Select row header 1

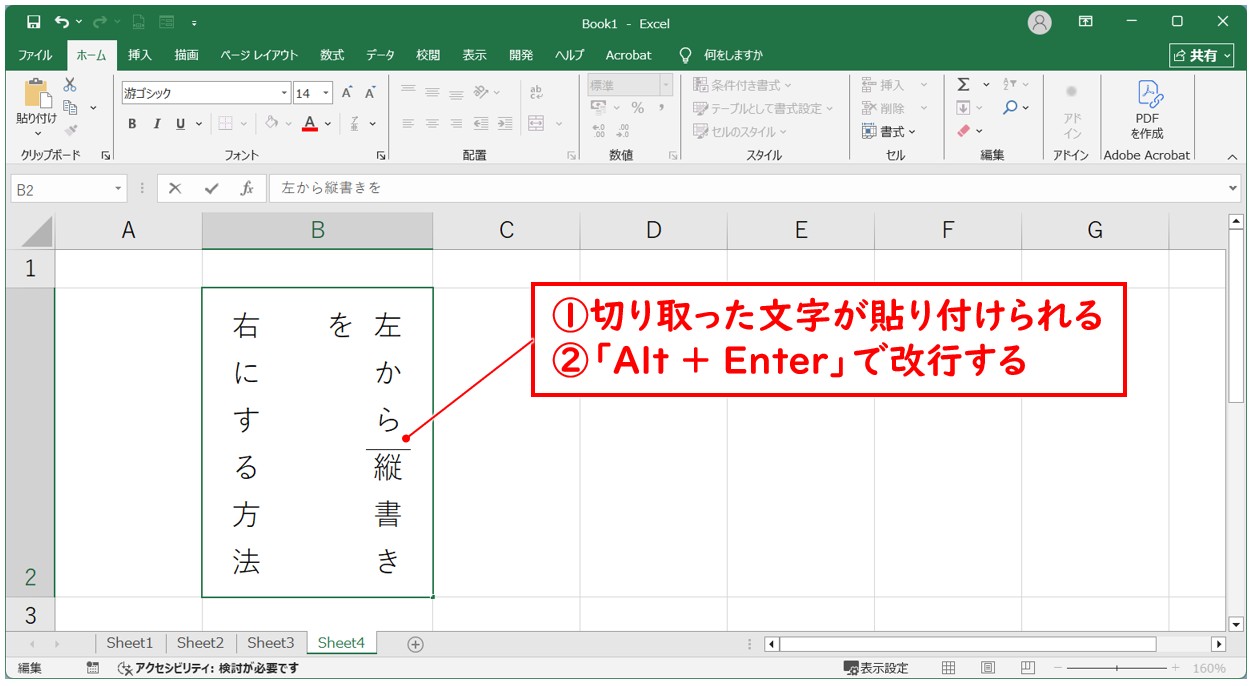[28, 268]
